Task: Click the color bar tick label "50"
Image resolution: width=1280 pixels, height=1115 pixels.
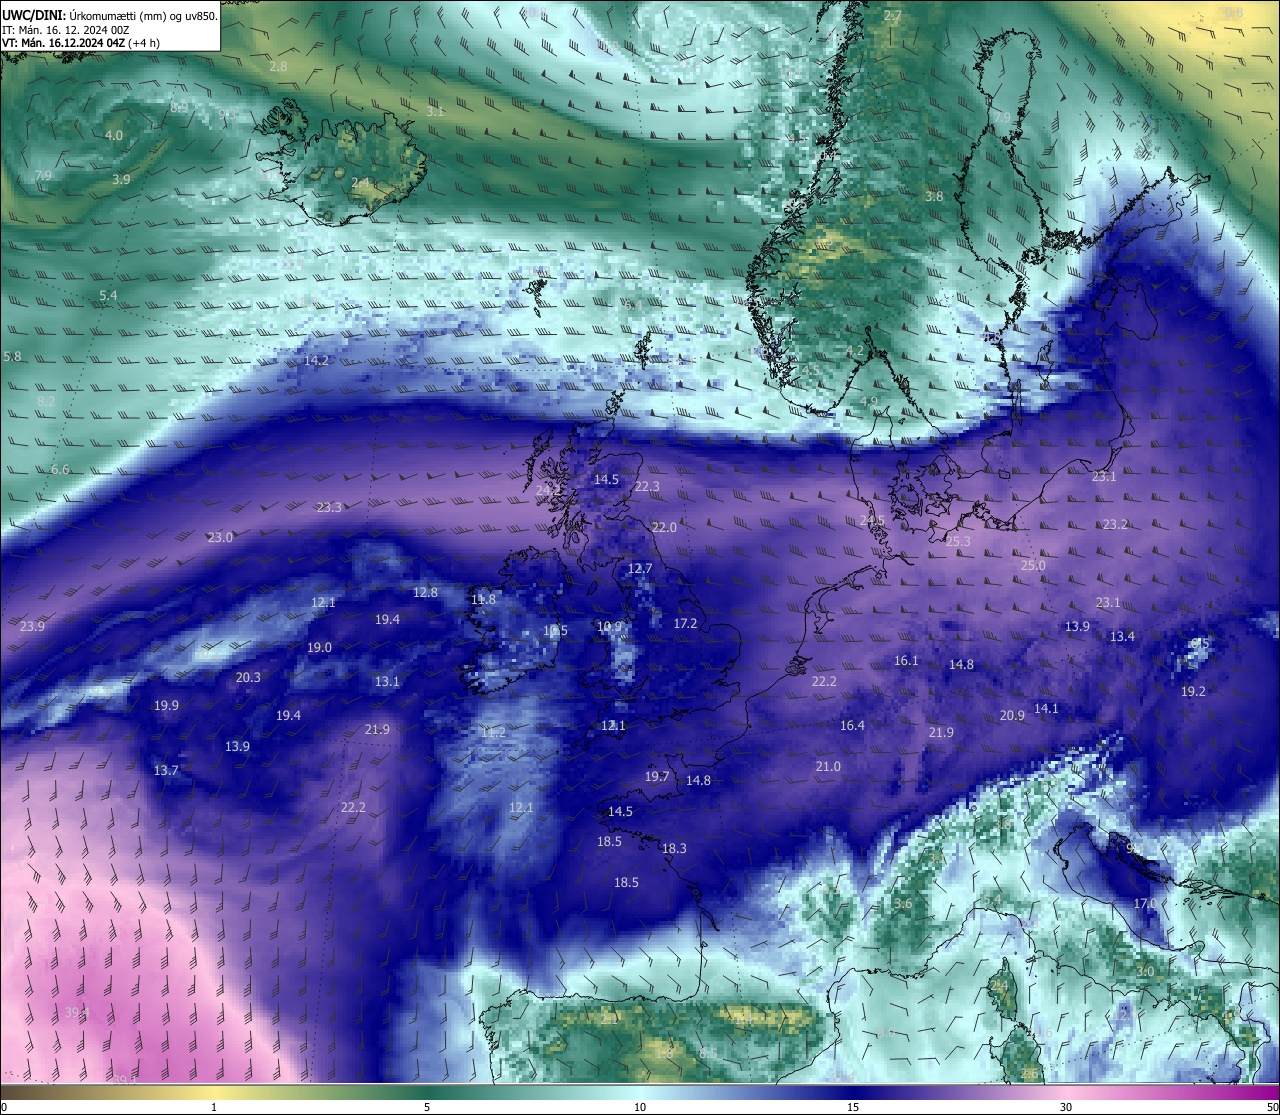Action: 1272,1107
